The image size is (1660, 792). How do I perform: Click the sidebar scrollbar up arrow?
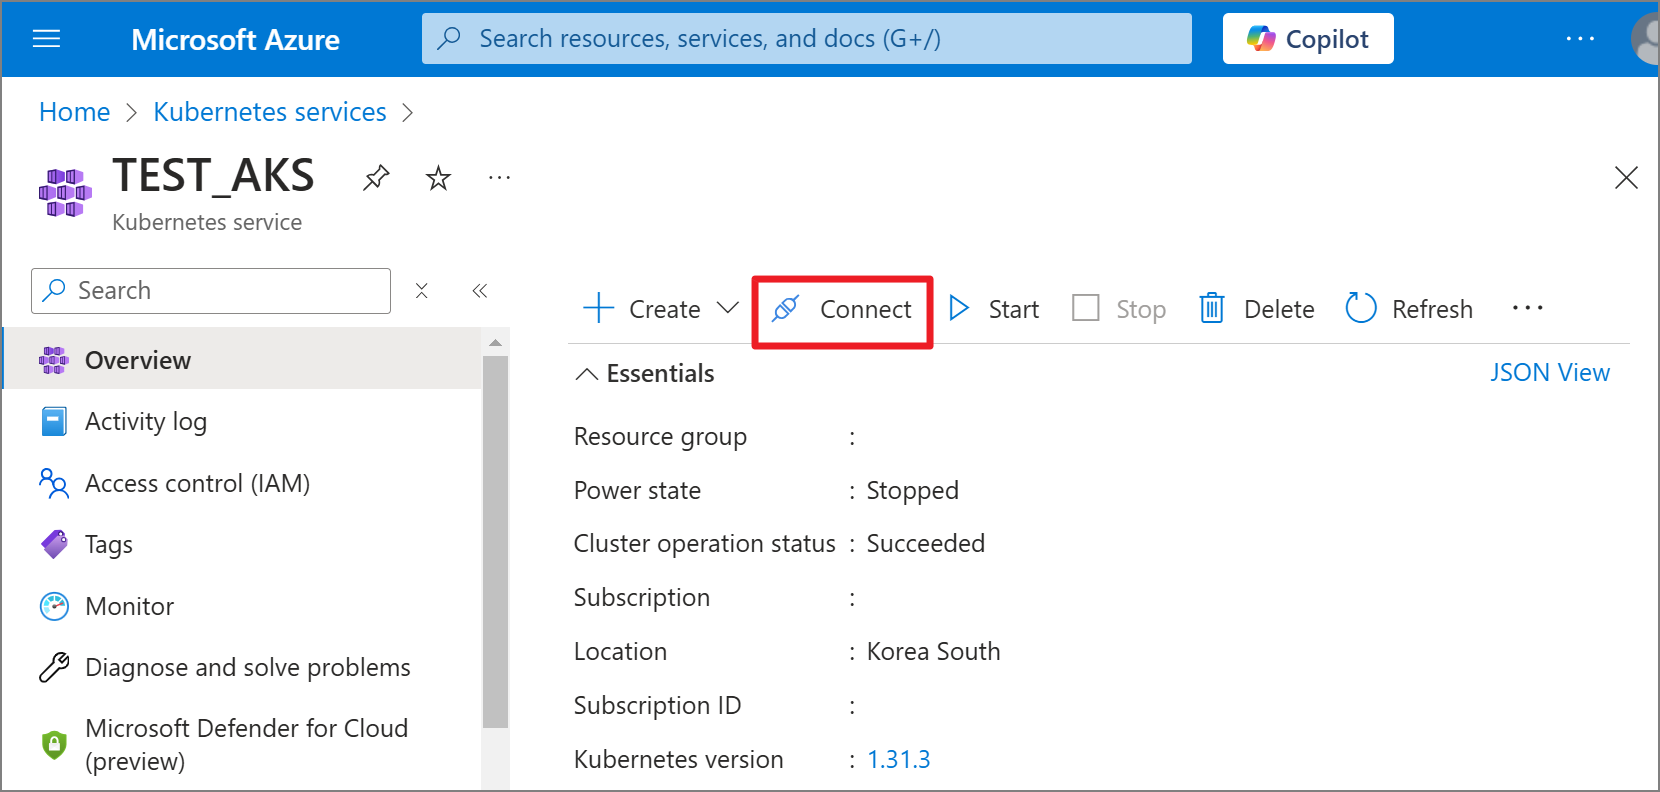tap(495, 343)
